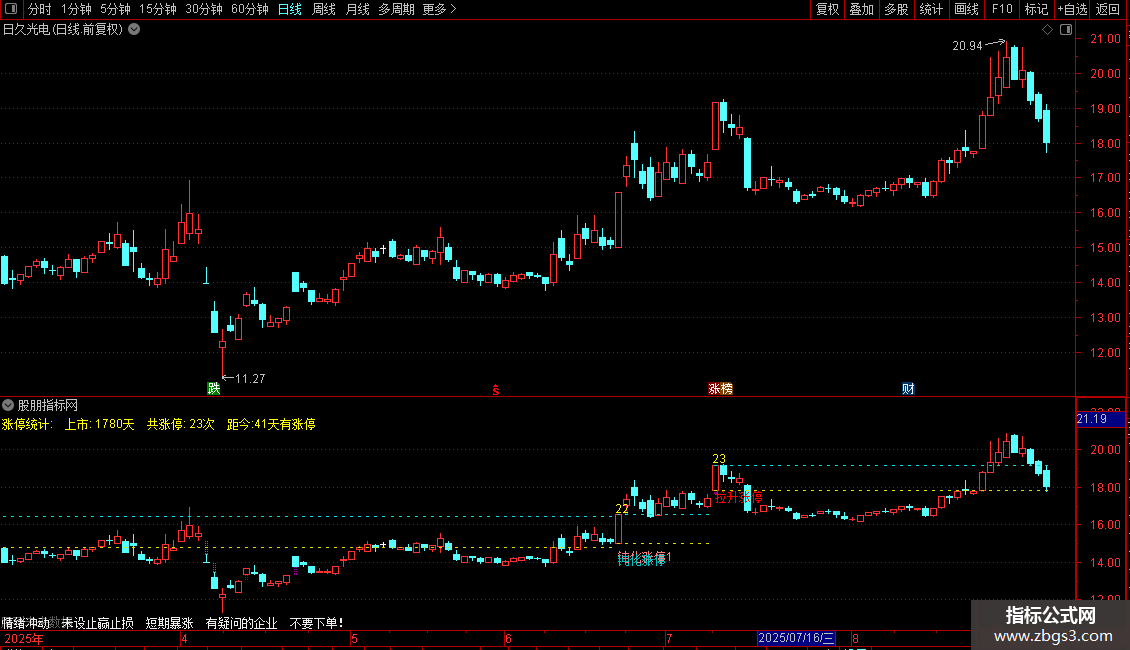
Task: Select the 15分钟 period tab
Action: point(158,9)
